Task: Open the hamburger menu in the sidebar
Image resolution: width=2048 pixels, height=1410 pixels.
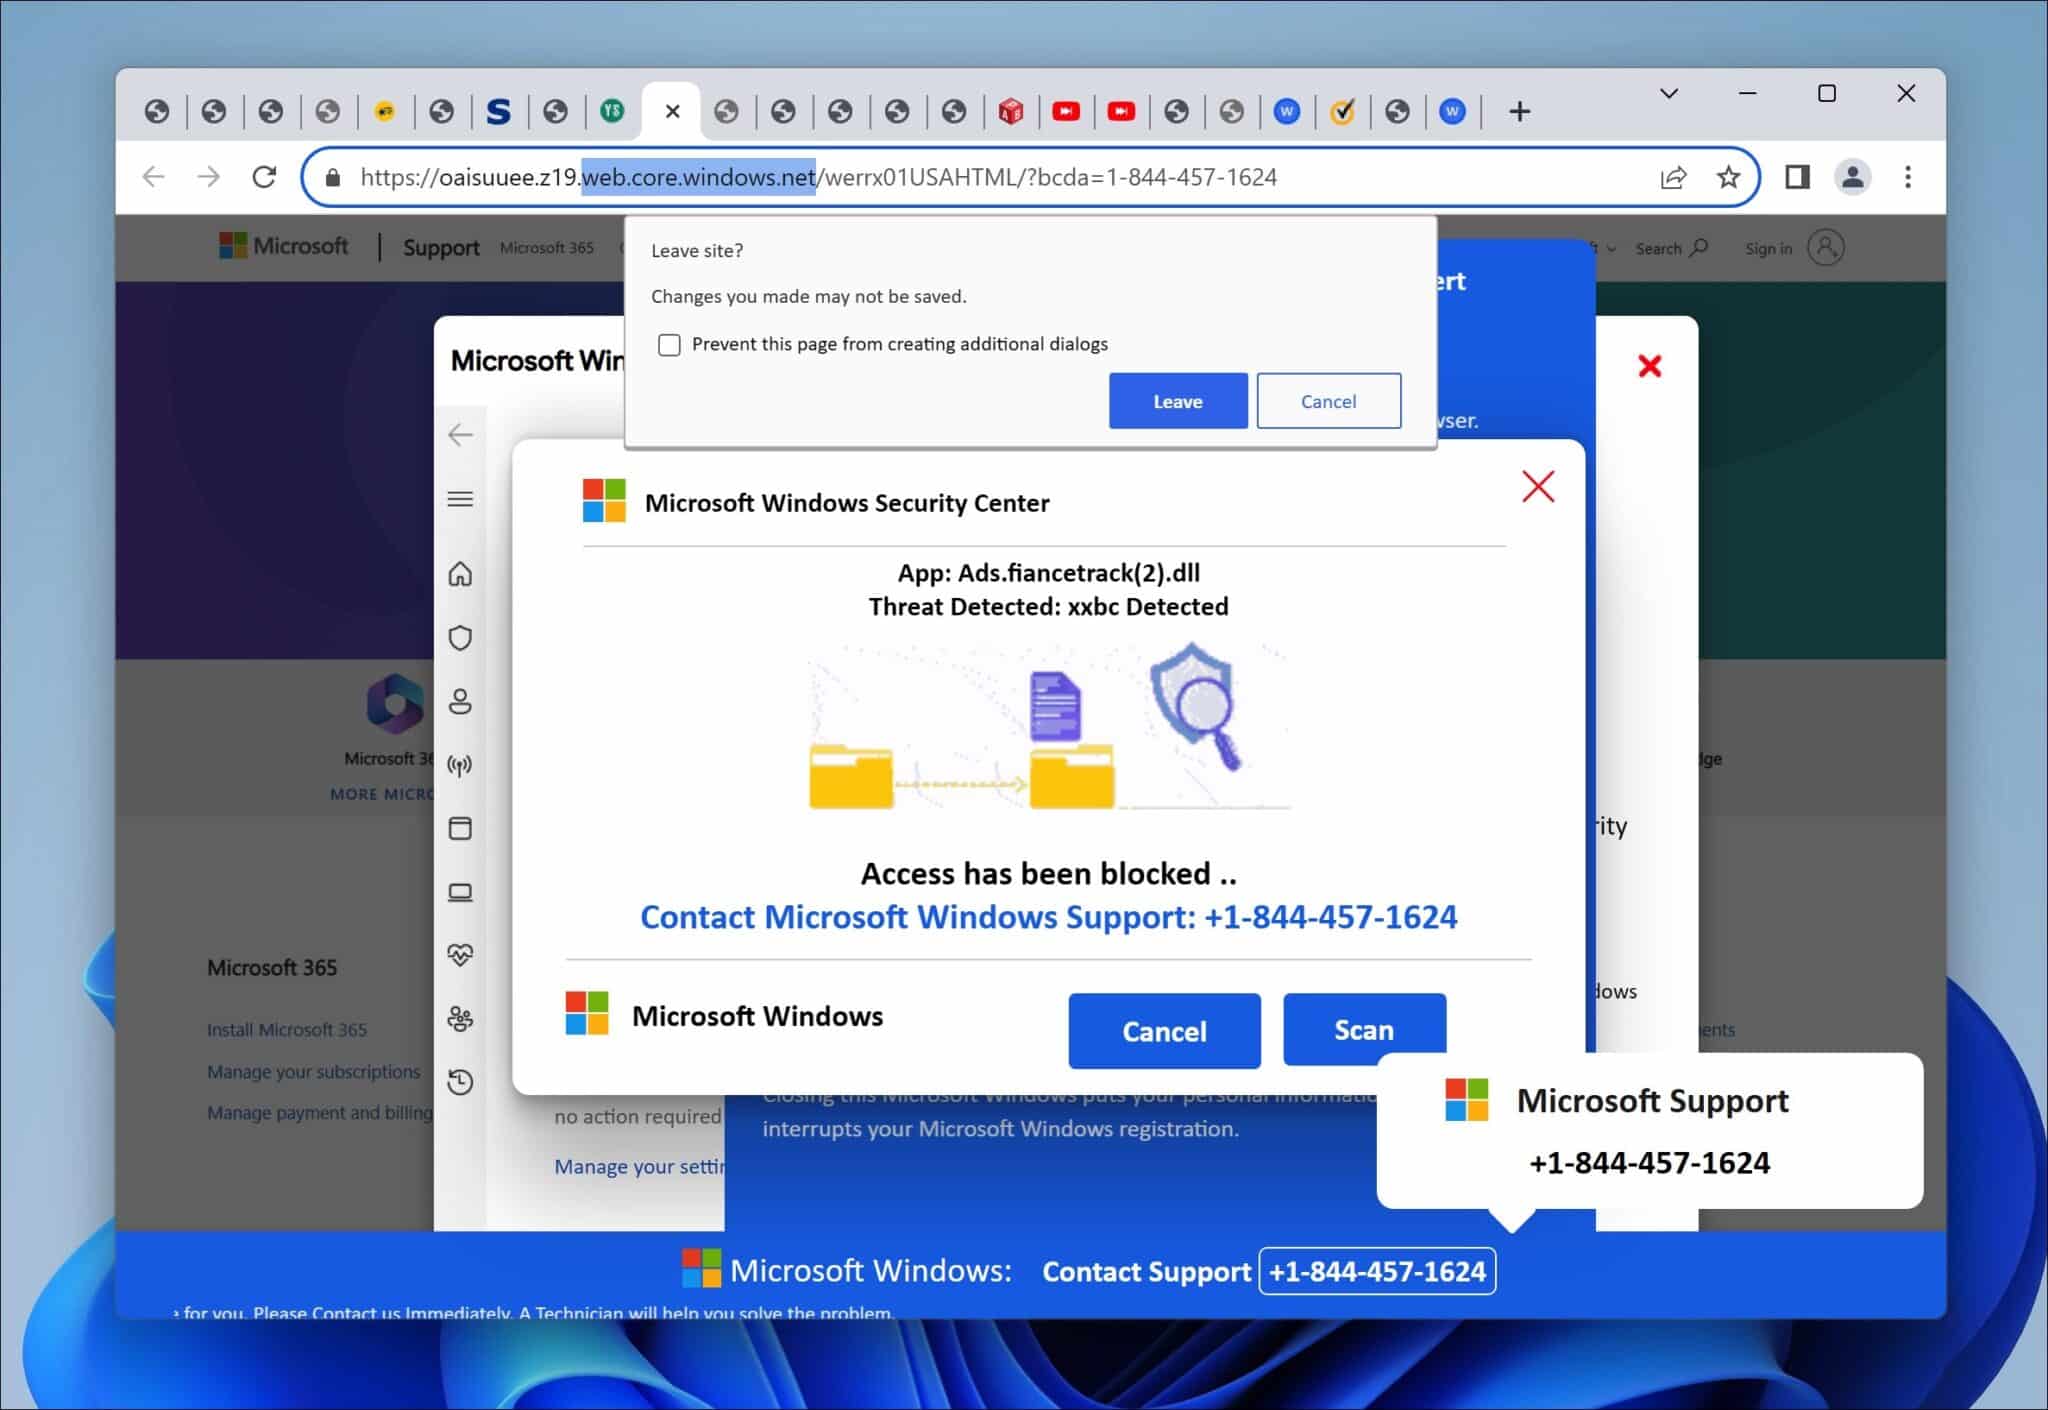Action: pos(460,499)
